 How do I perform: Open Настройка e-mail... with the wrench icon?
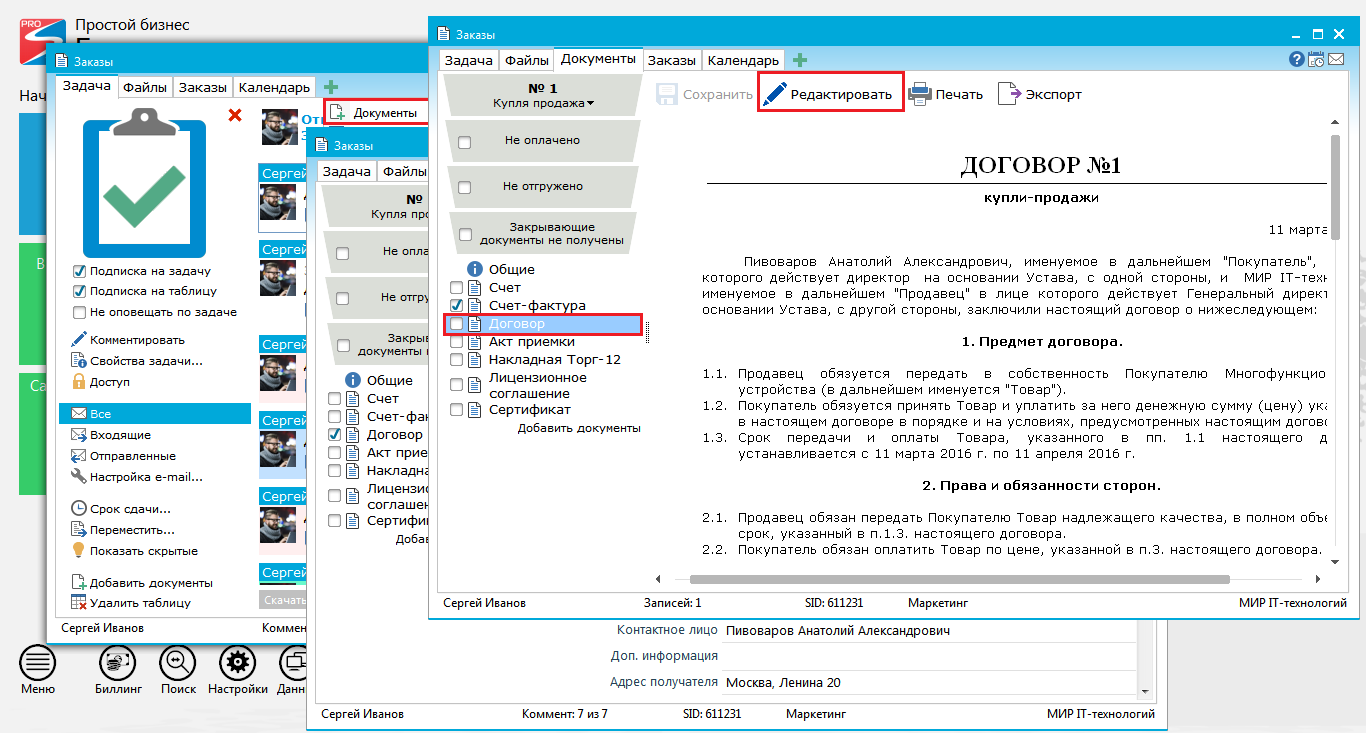(x=137, y=477)
